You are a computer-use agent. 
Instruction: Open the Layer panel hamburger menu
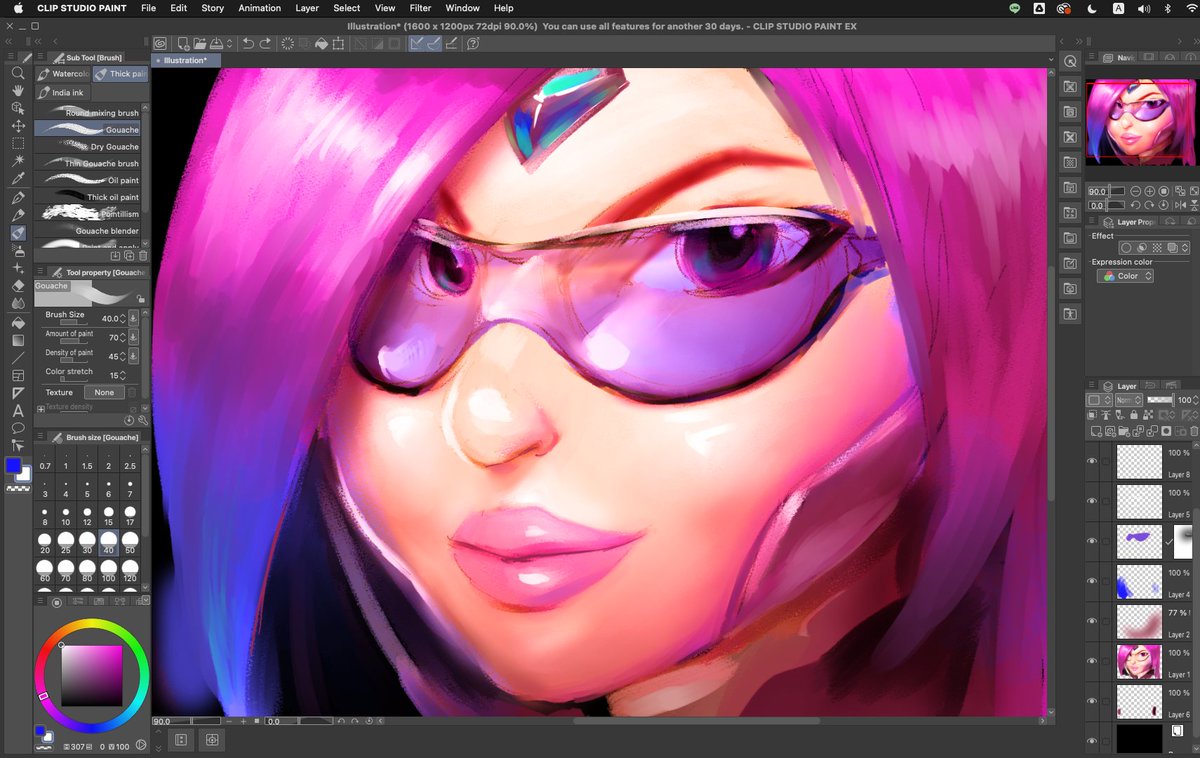[1093, 386]
